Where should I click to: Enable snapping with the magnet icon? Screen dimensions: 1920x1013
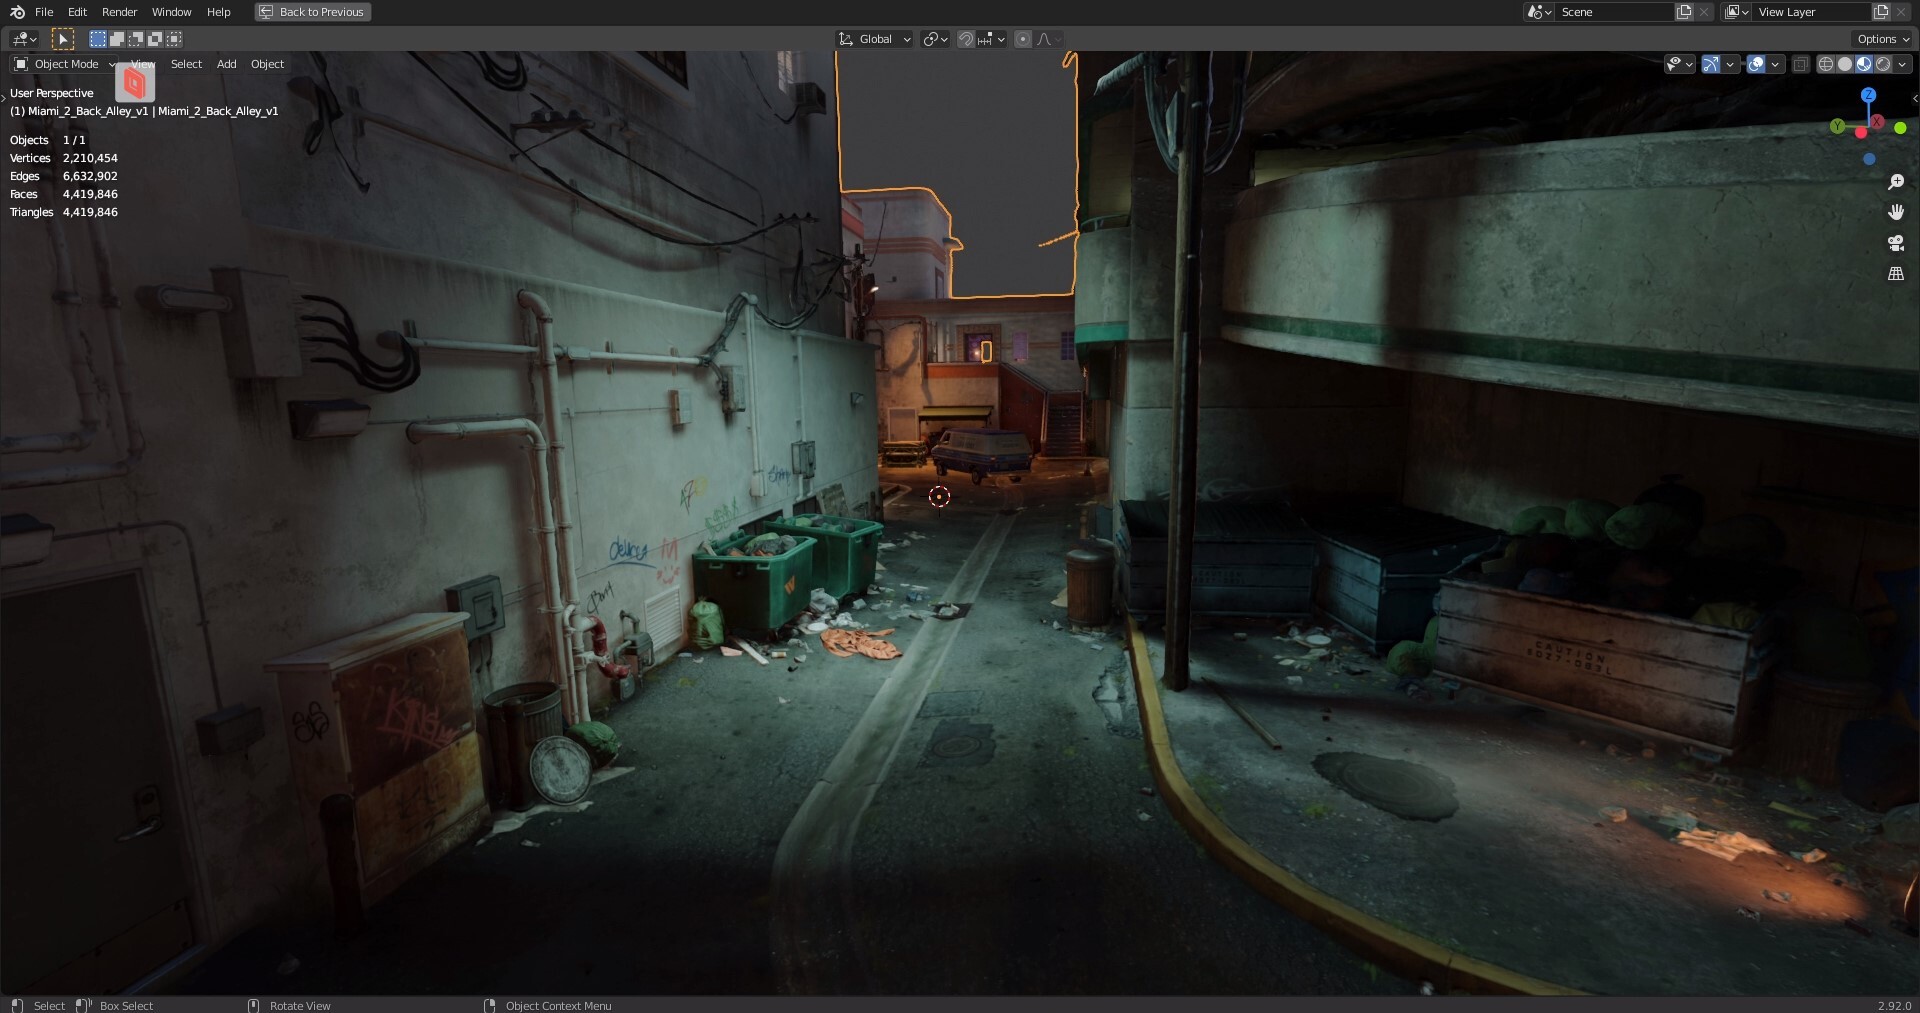click(965, 38)
